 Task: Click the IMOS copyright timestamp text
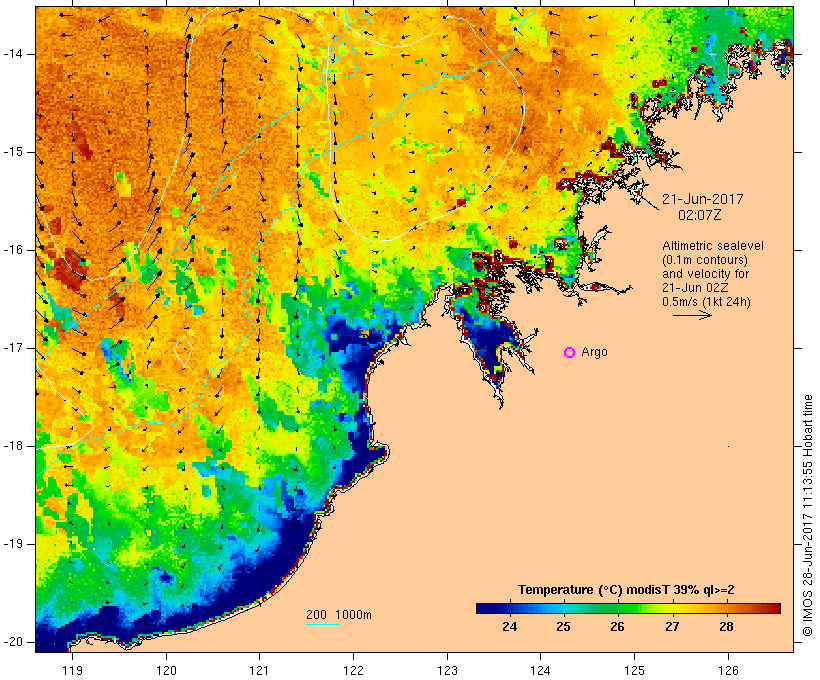click(x=808, y=515)
